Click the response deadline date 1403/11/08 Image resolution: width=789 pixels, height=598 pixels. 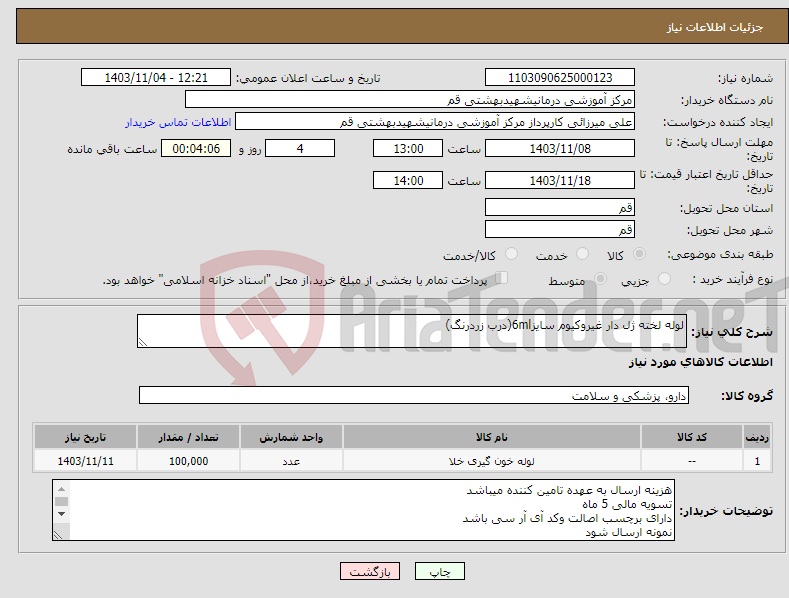coord(560,148)
